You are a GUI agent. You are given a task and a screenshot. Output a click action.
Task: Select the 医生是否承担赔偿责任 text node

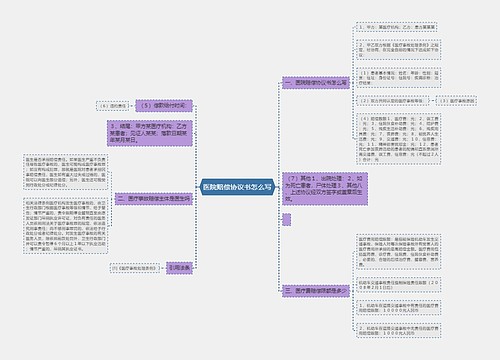tap(66, 172)
